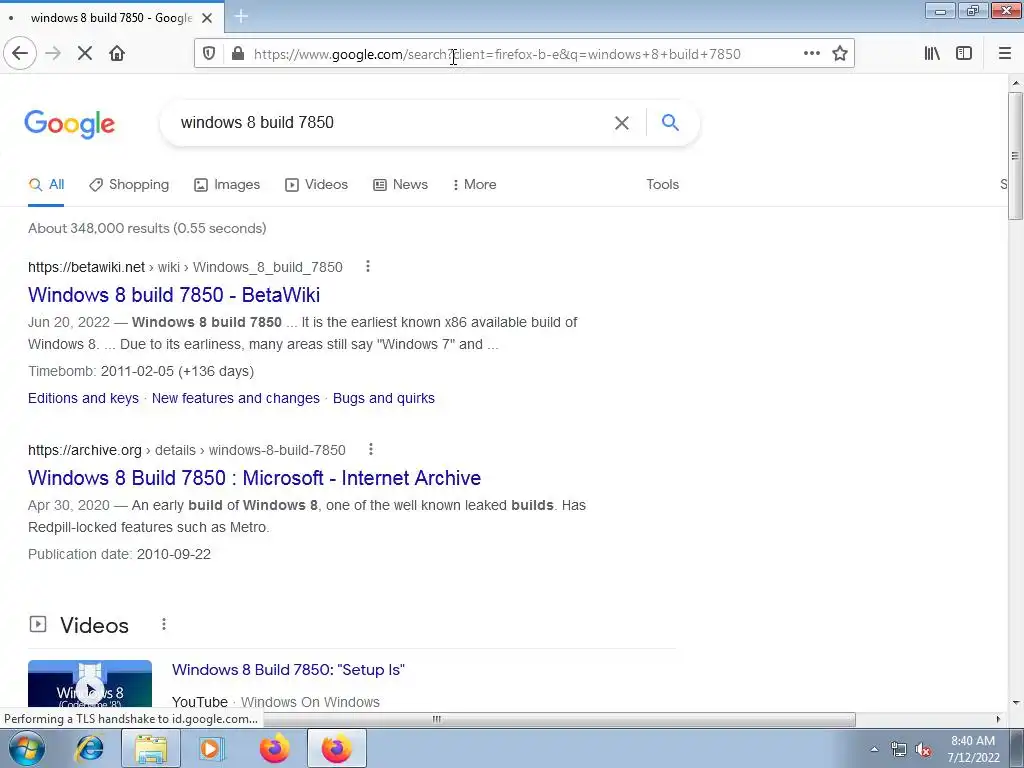Select the About 348,000 results text
1024x768 pixels.
tap(147, 229)
